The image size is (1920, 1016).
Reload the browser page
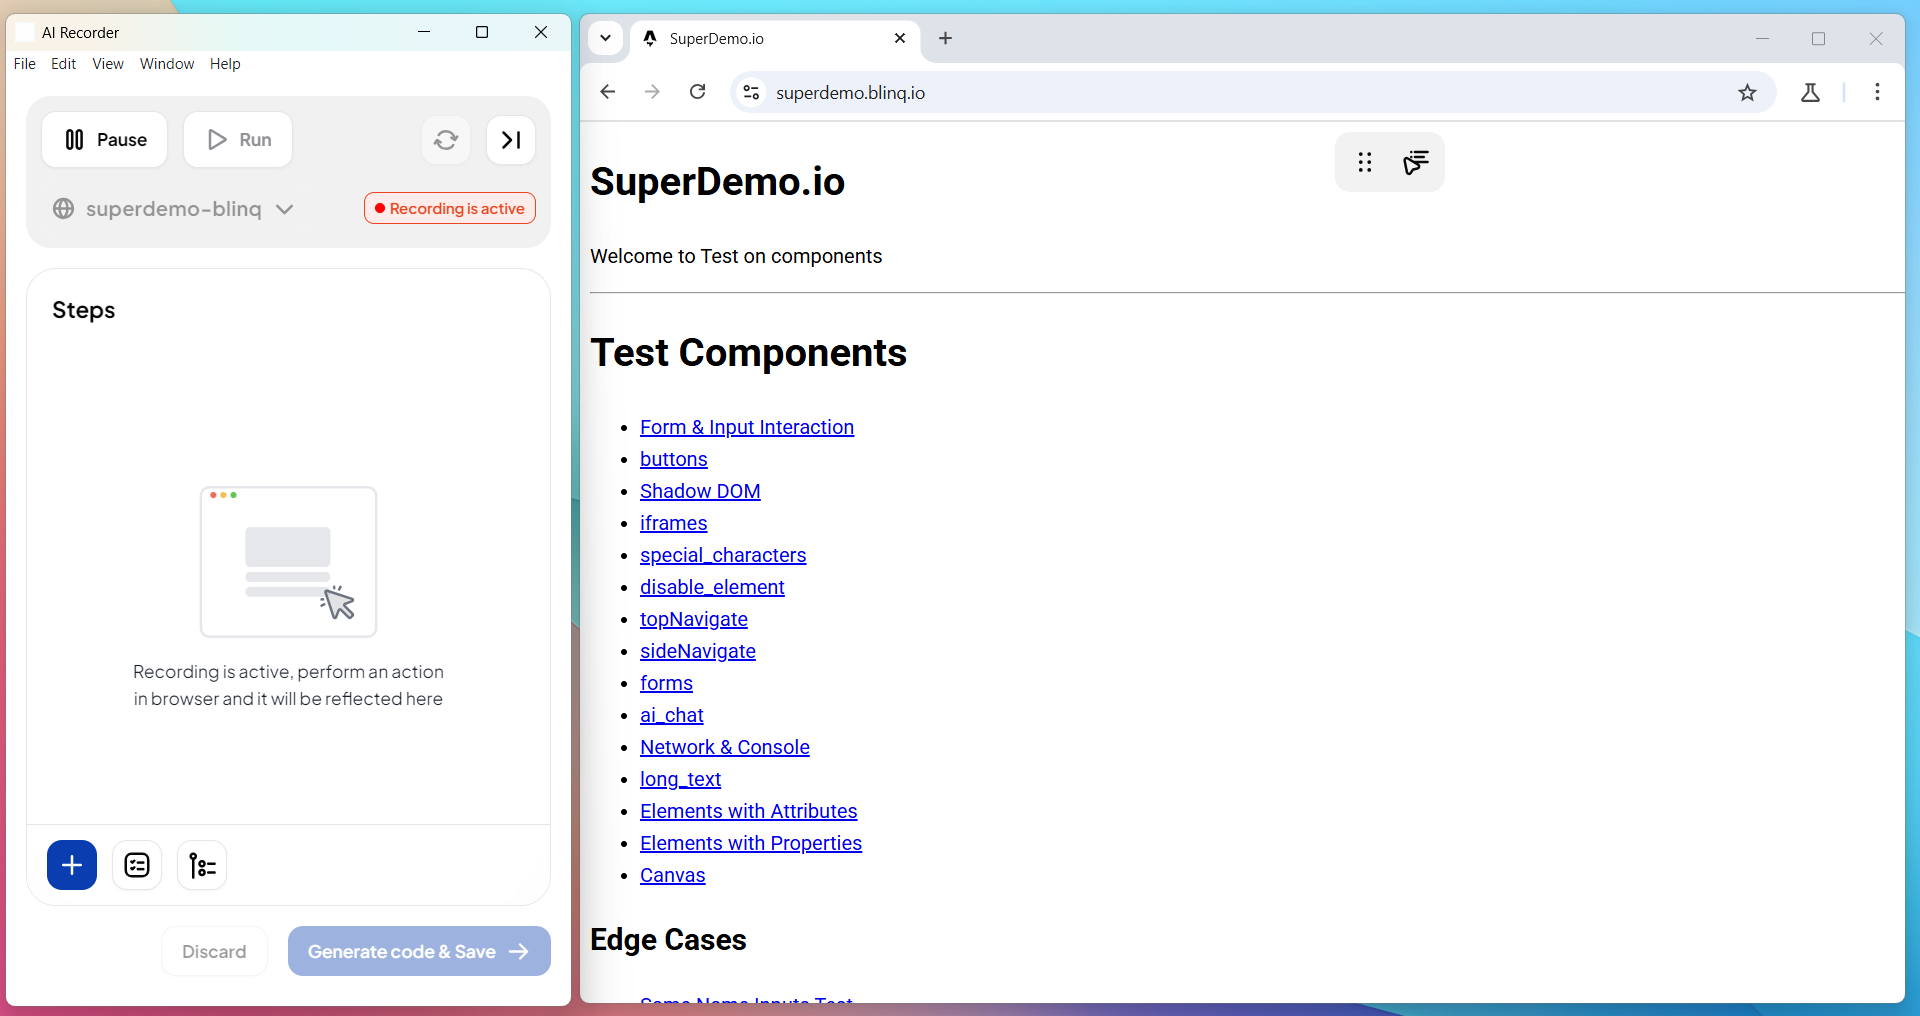[698, 92]
